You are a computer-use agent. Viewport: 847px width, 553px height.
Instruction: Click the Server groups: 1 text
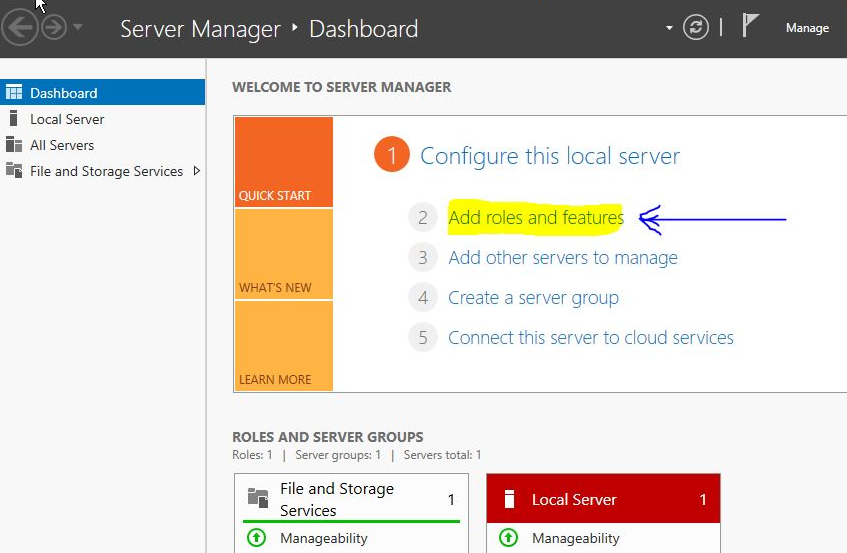[338, 455]
